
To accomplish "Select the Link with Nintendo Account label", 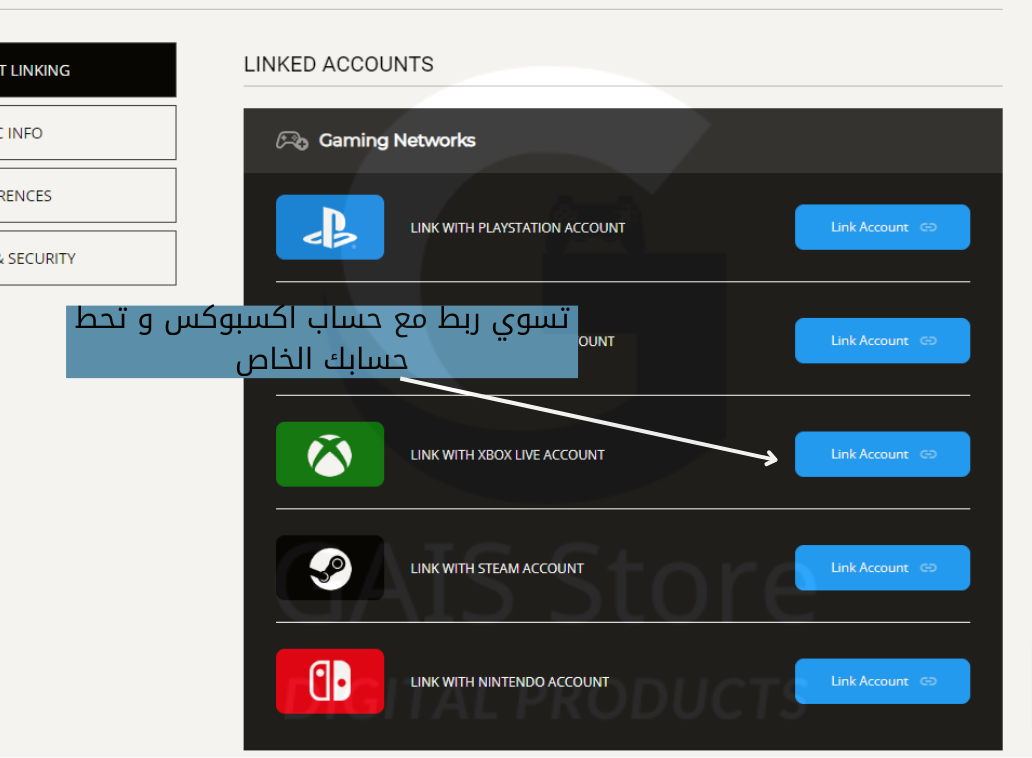I will (x=509, y=682).
